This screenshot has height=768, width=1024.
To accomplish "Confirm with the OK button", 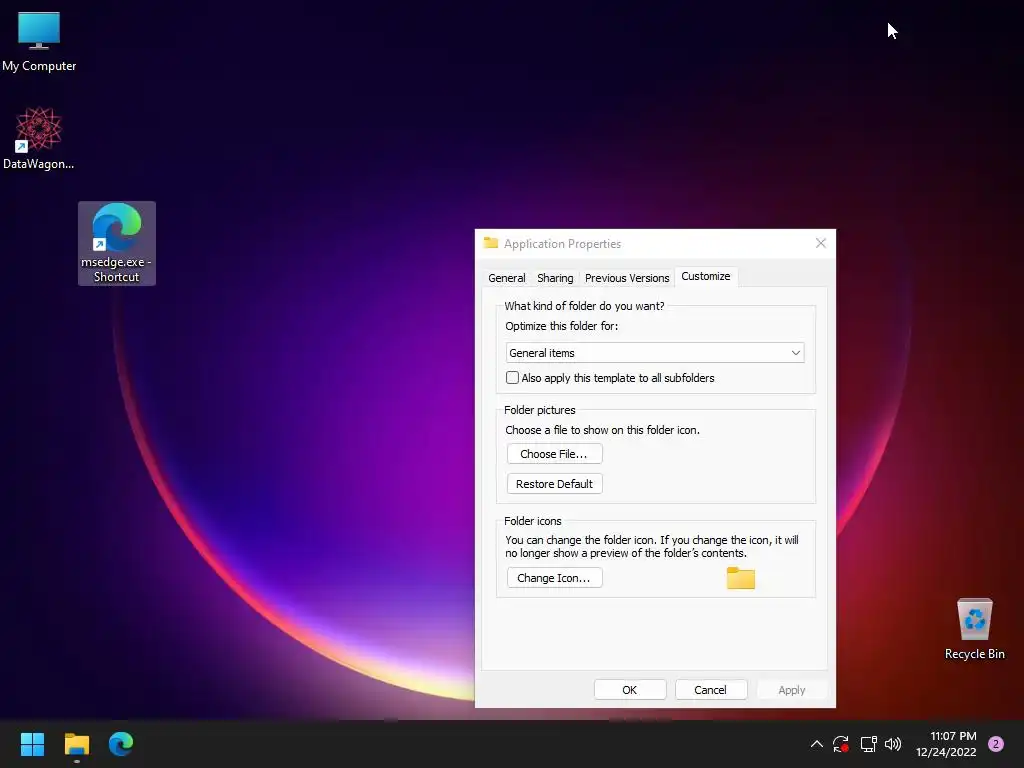I will (x=630, y=690).
